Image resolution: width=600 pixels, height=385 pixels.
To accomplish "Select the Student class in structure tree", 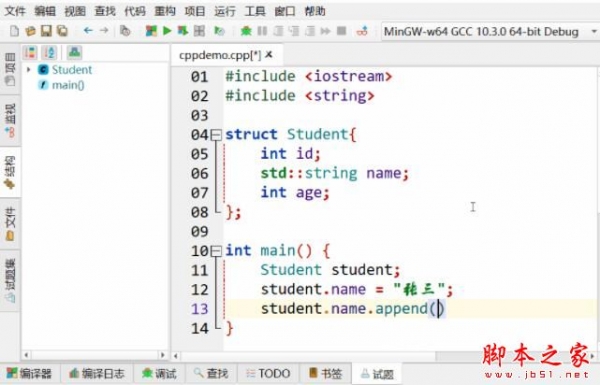I will 72,70.
